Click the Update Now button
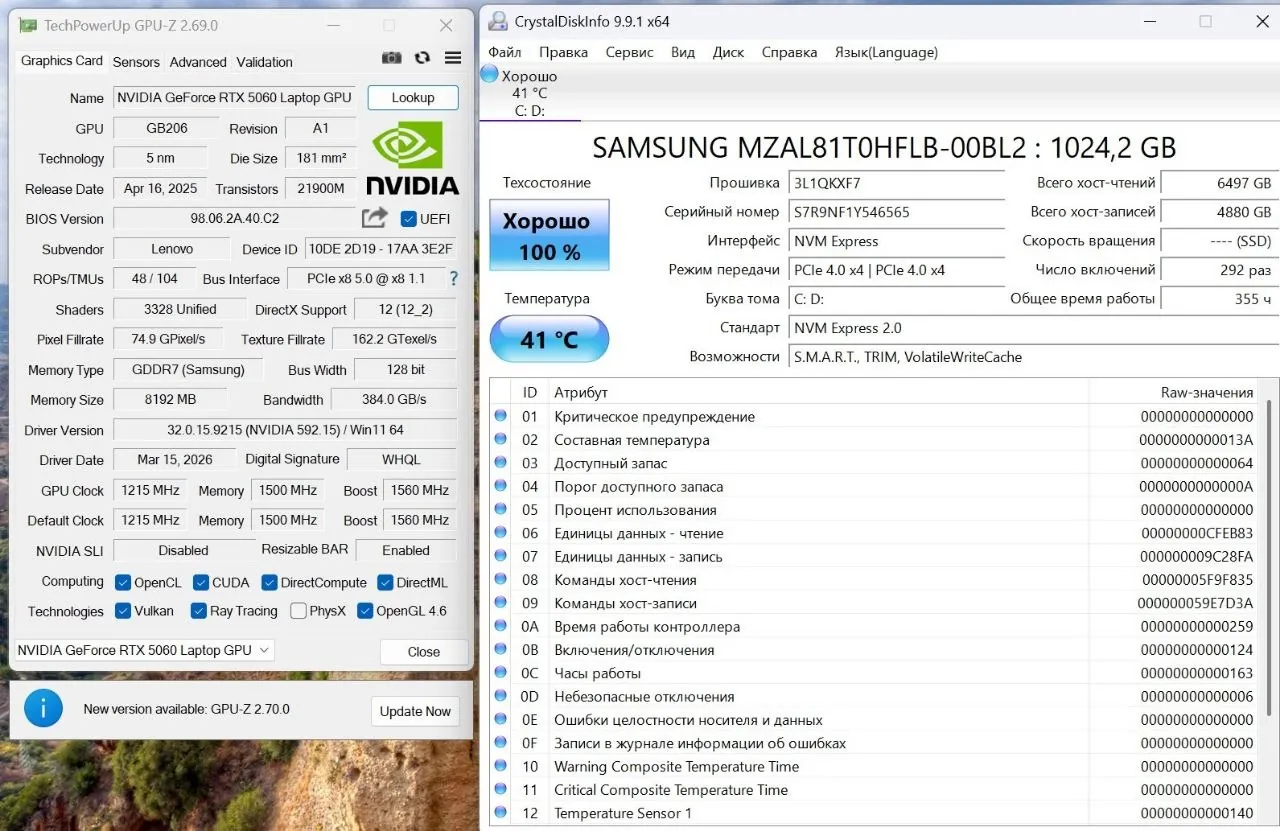Image resolution: width=1280 pixels, height=831 pixels. (x=415, y=711)
